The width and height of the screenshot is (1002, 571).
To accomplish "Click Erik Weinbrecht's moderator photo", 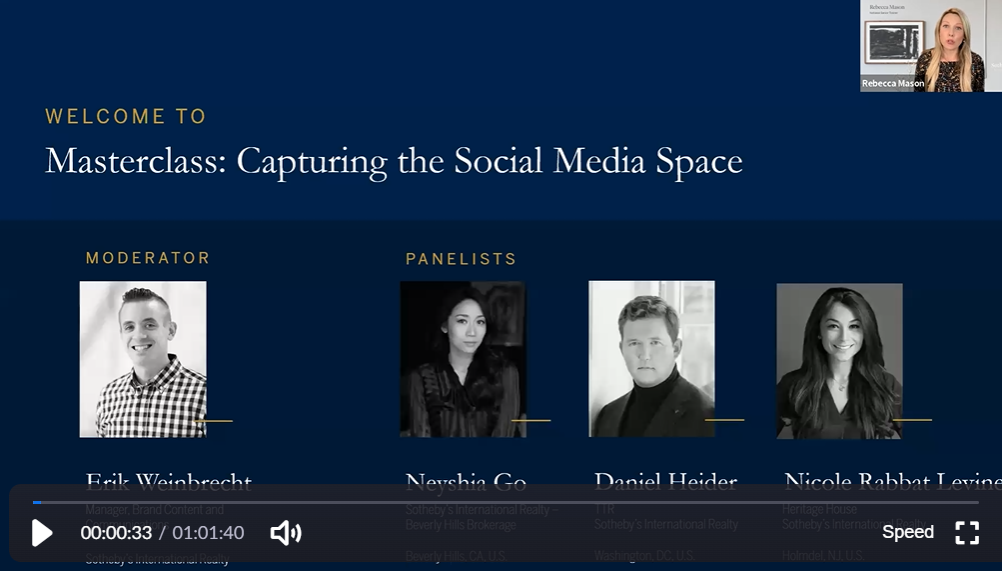I will coord(143,359).
